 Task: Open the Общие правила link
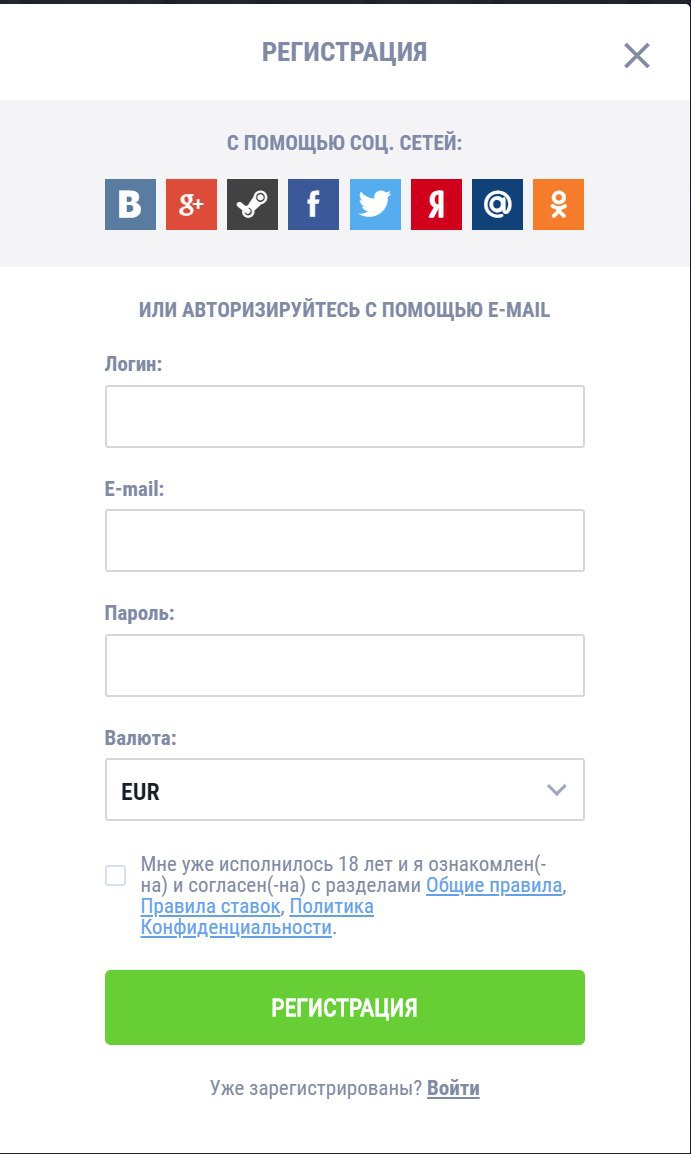click(494, 886)
